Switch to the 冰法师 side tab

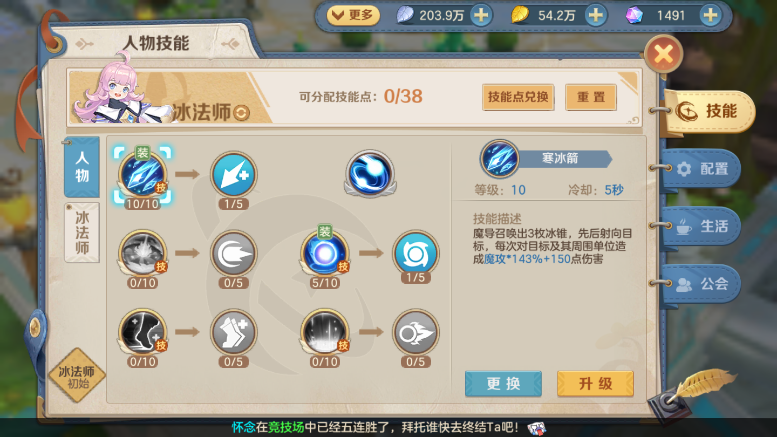[x=82, y=232]
